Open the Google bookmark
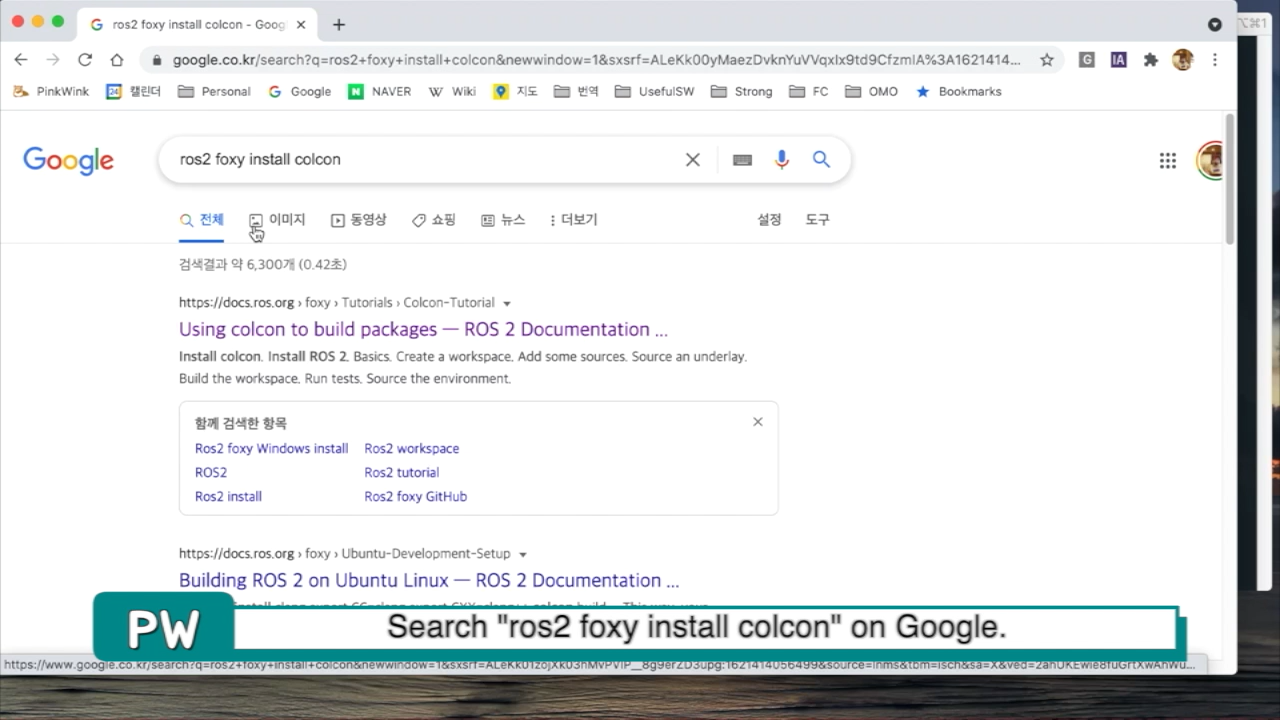 (x=300, y=91)
